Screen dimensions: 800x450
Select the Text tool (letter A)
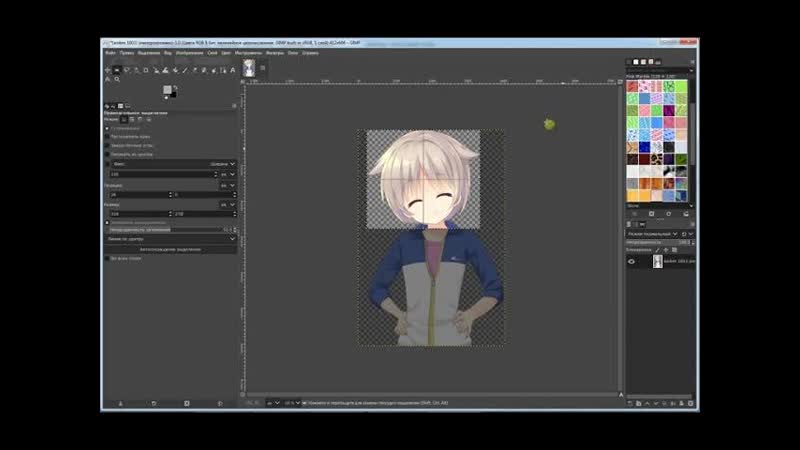(233, 70)
